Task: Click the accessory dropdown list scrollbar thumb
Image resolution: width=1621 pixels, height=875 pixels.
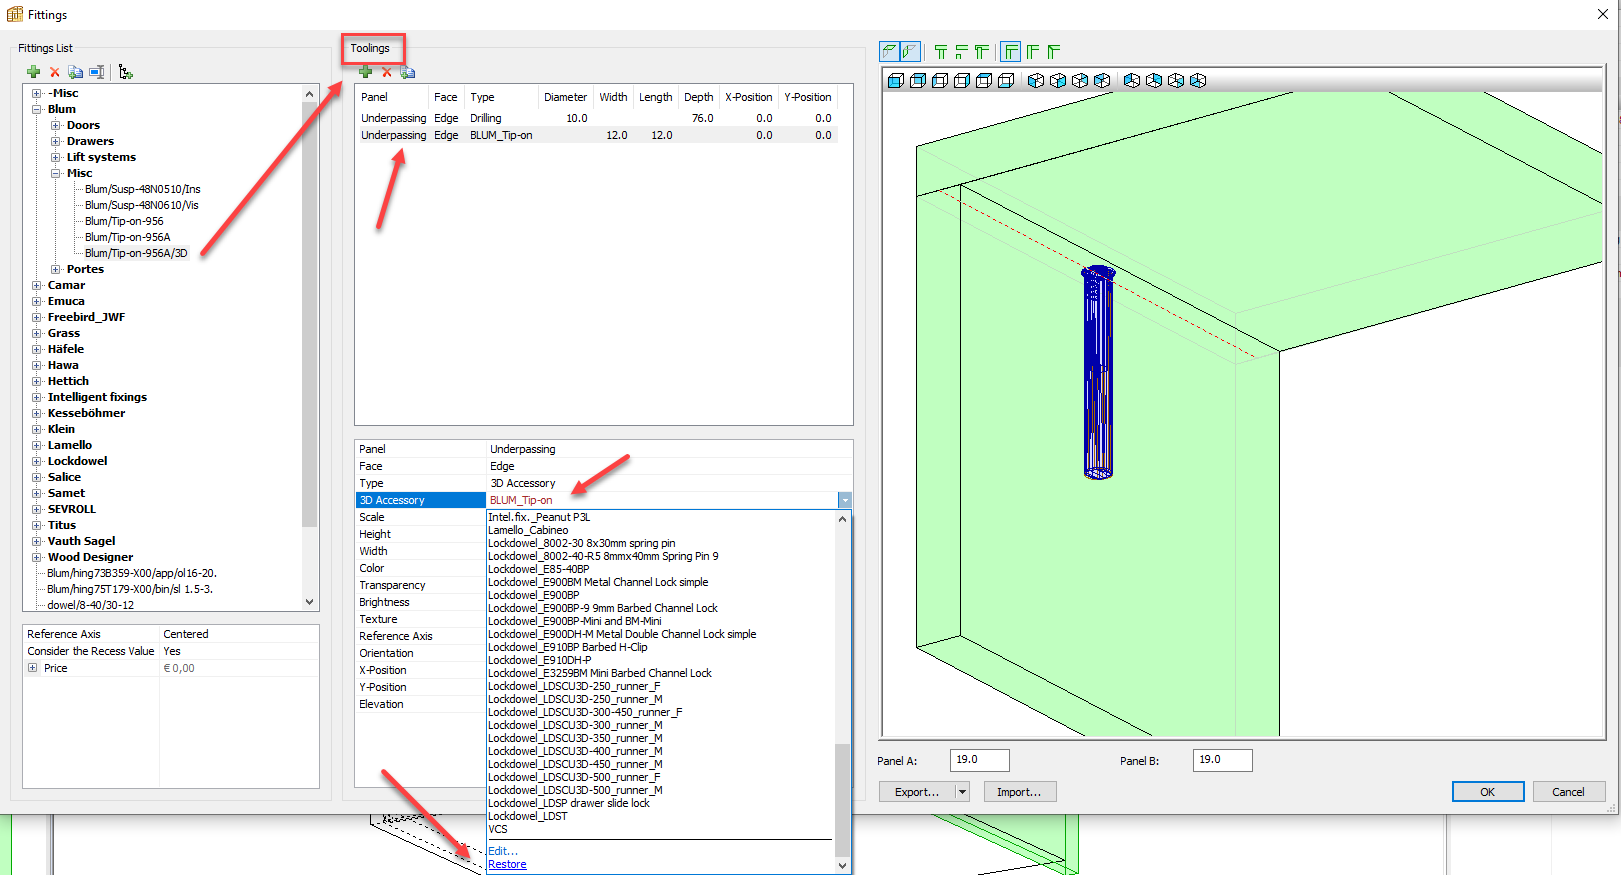Action: click(x=842, y=800)
